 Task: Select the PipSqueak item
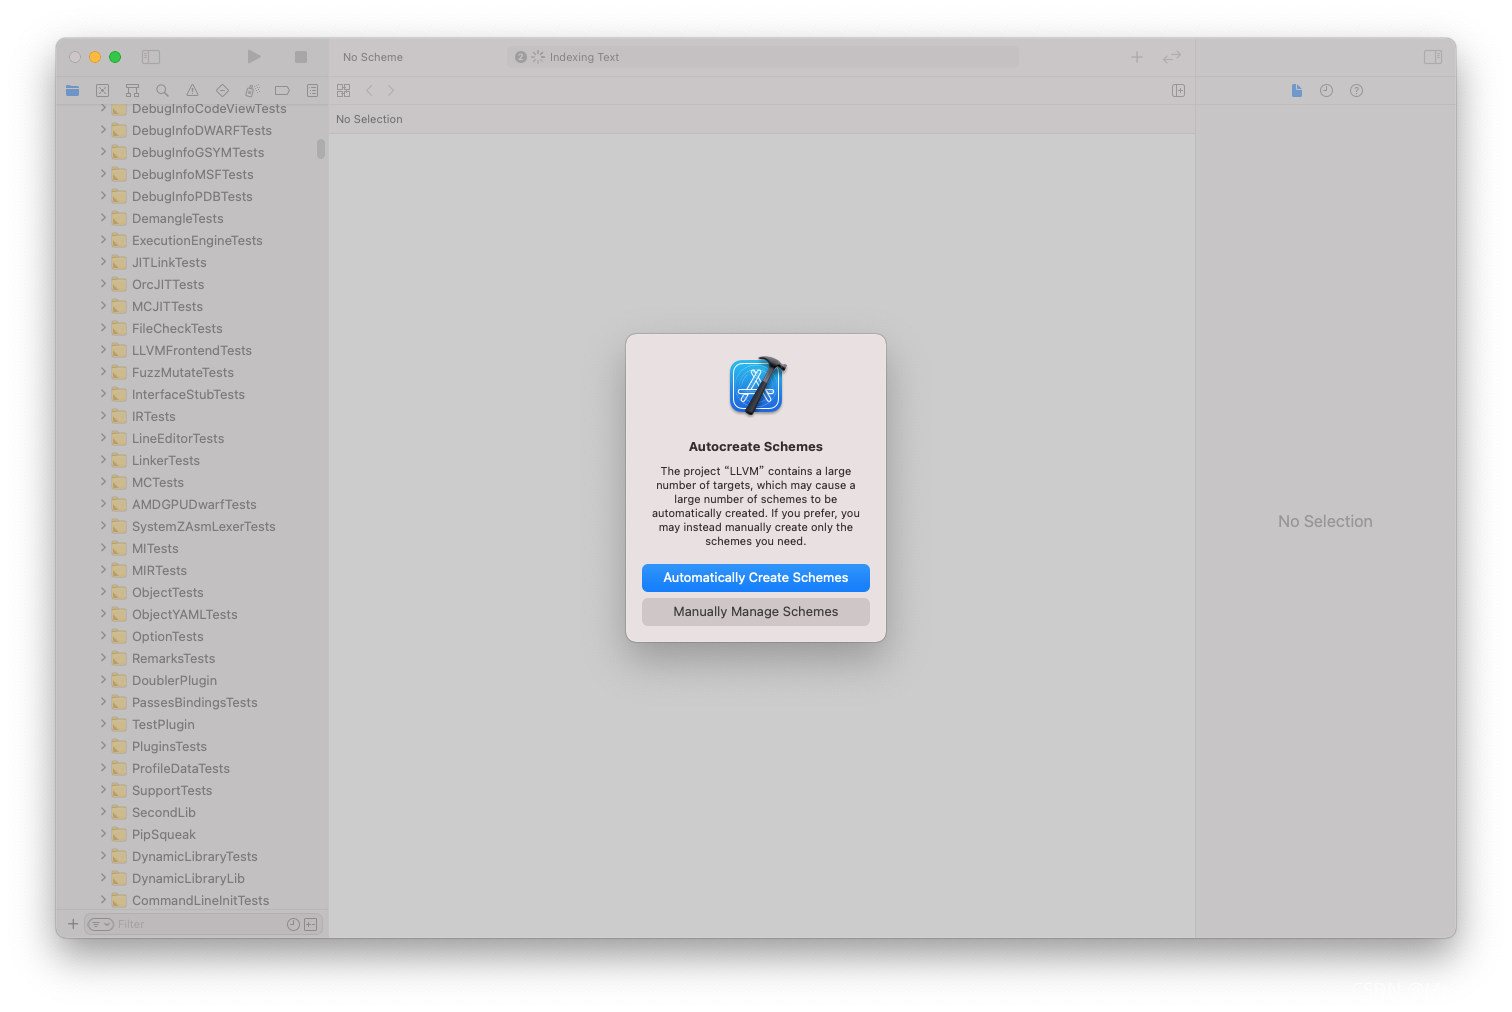click(164, 834)
